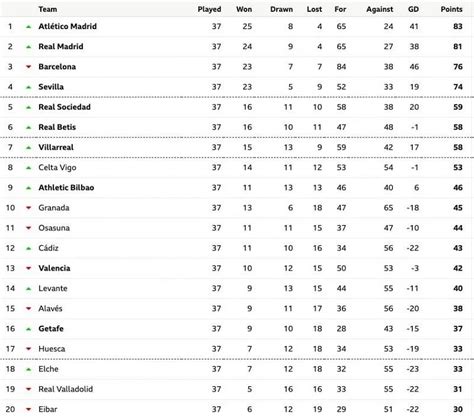Open the Real Sociedad team link

(x=64, y=107)
